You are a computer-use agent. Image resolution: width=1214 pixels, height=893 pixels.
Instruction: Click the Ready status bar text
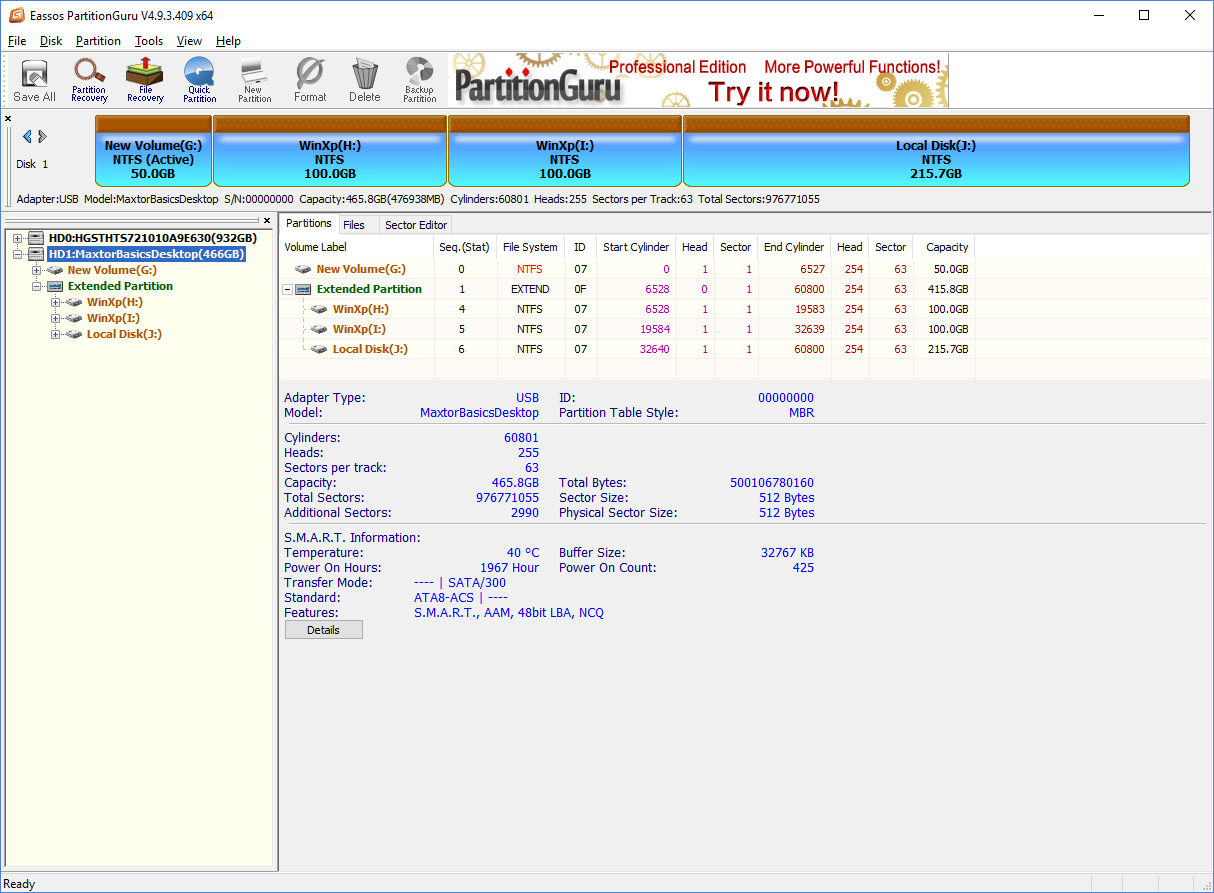(20, 884)
